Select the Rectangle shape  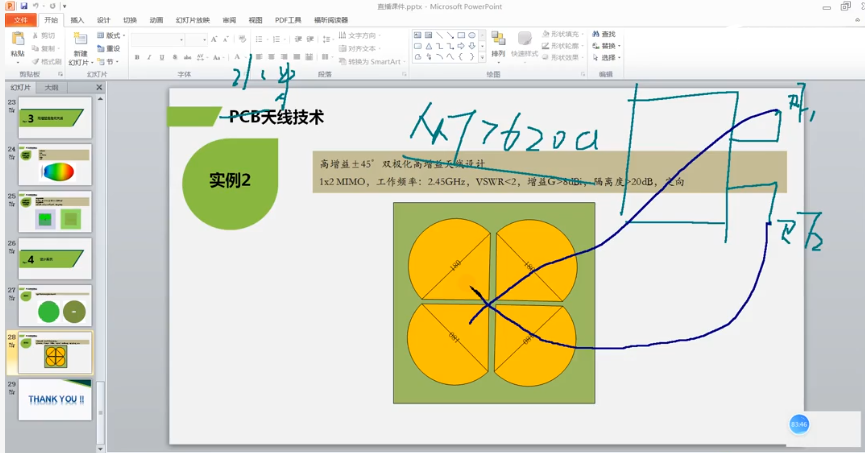[x=461, y=35]
